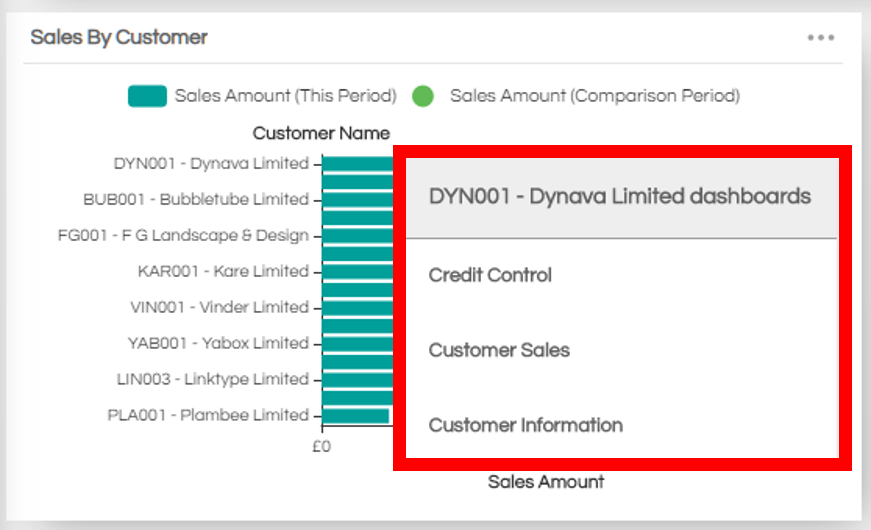Image resolution: width=871 pixels, height=530 pixels.
Task: Open the Sales By Customer ellipsis menu
Action: (x=820, y=38)
